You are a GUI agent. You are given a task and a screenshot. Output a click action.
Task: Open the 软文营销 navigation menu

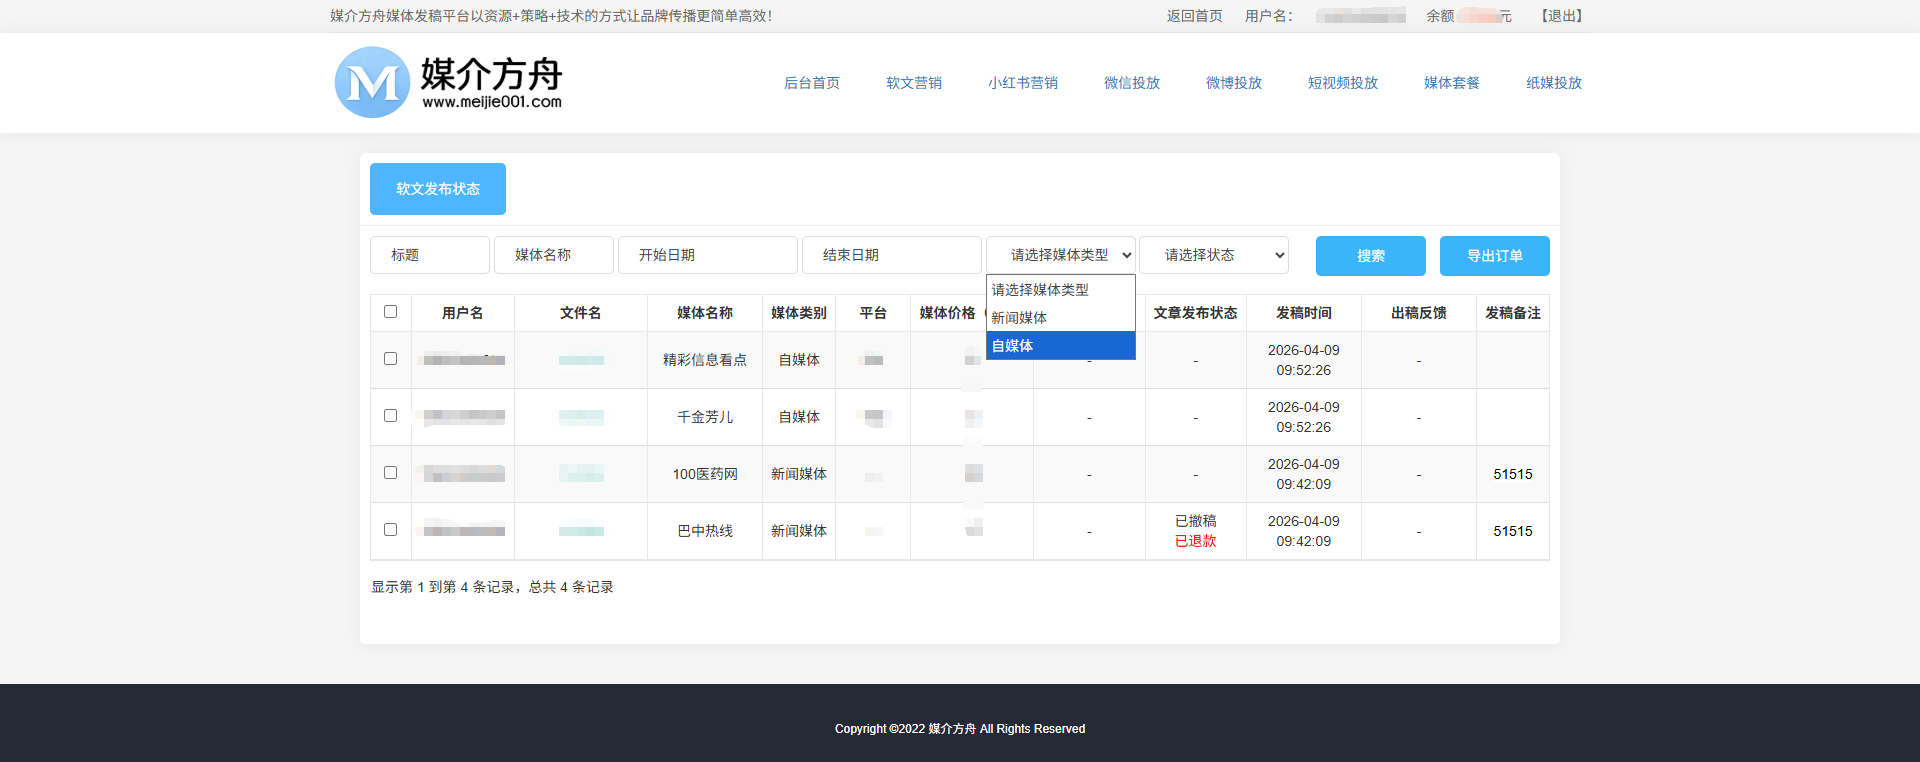913,83
